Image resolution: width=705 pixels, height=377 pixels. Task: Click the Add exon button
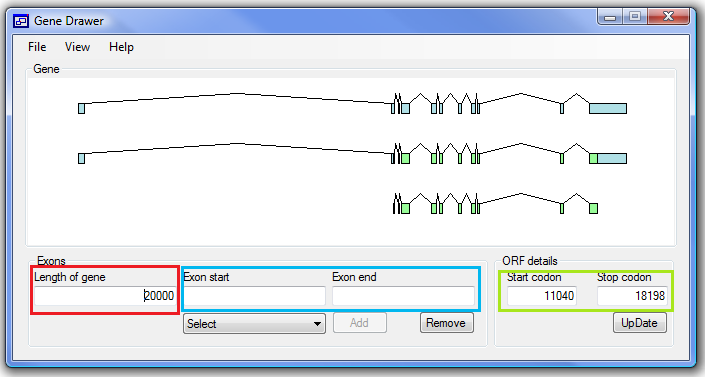pos(360,323)
